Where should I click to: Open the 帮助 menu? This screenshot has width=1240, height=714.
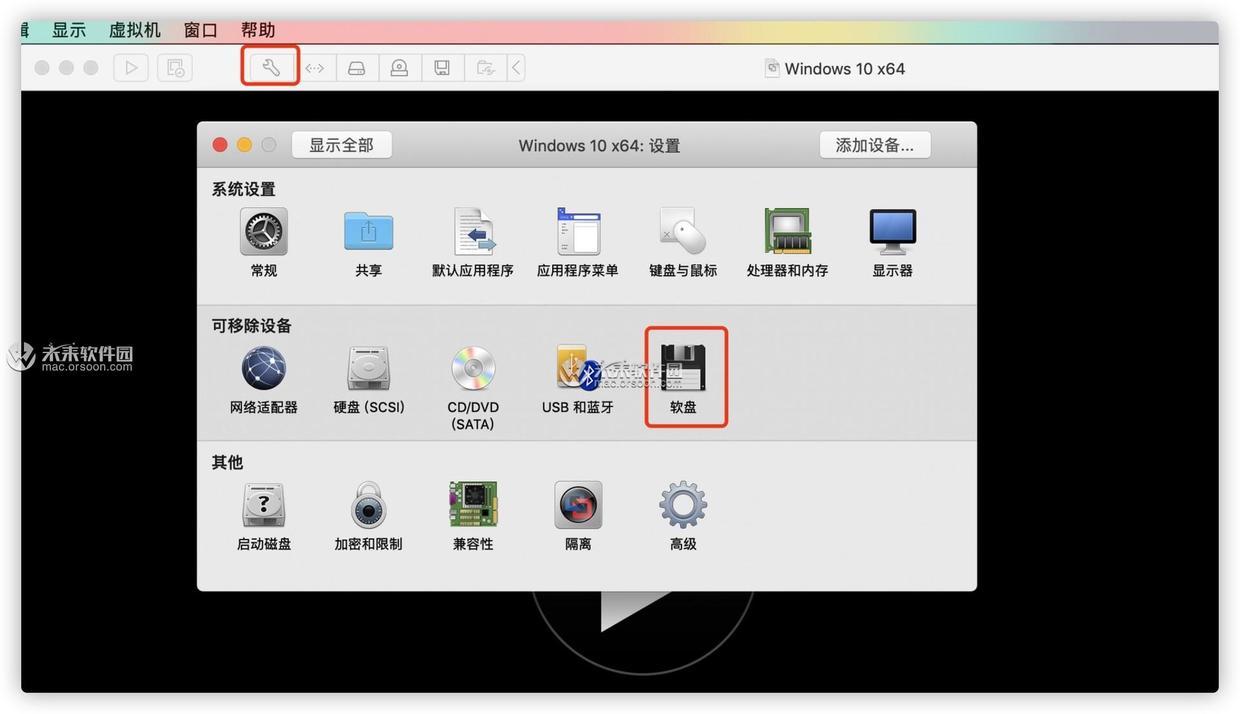258,30
